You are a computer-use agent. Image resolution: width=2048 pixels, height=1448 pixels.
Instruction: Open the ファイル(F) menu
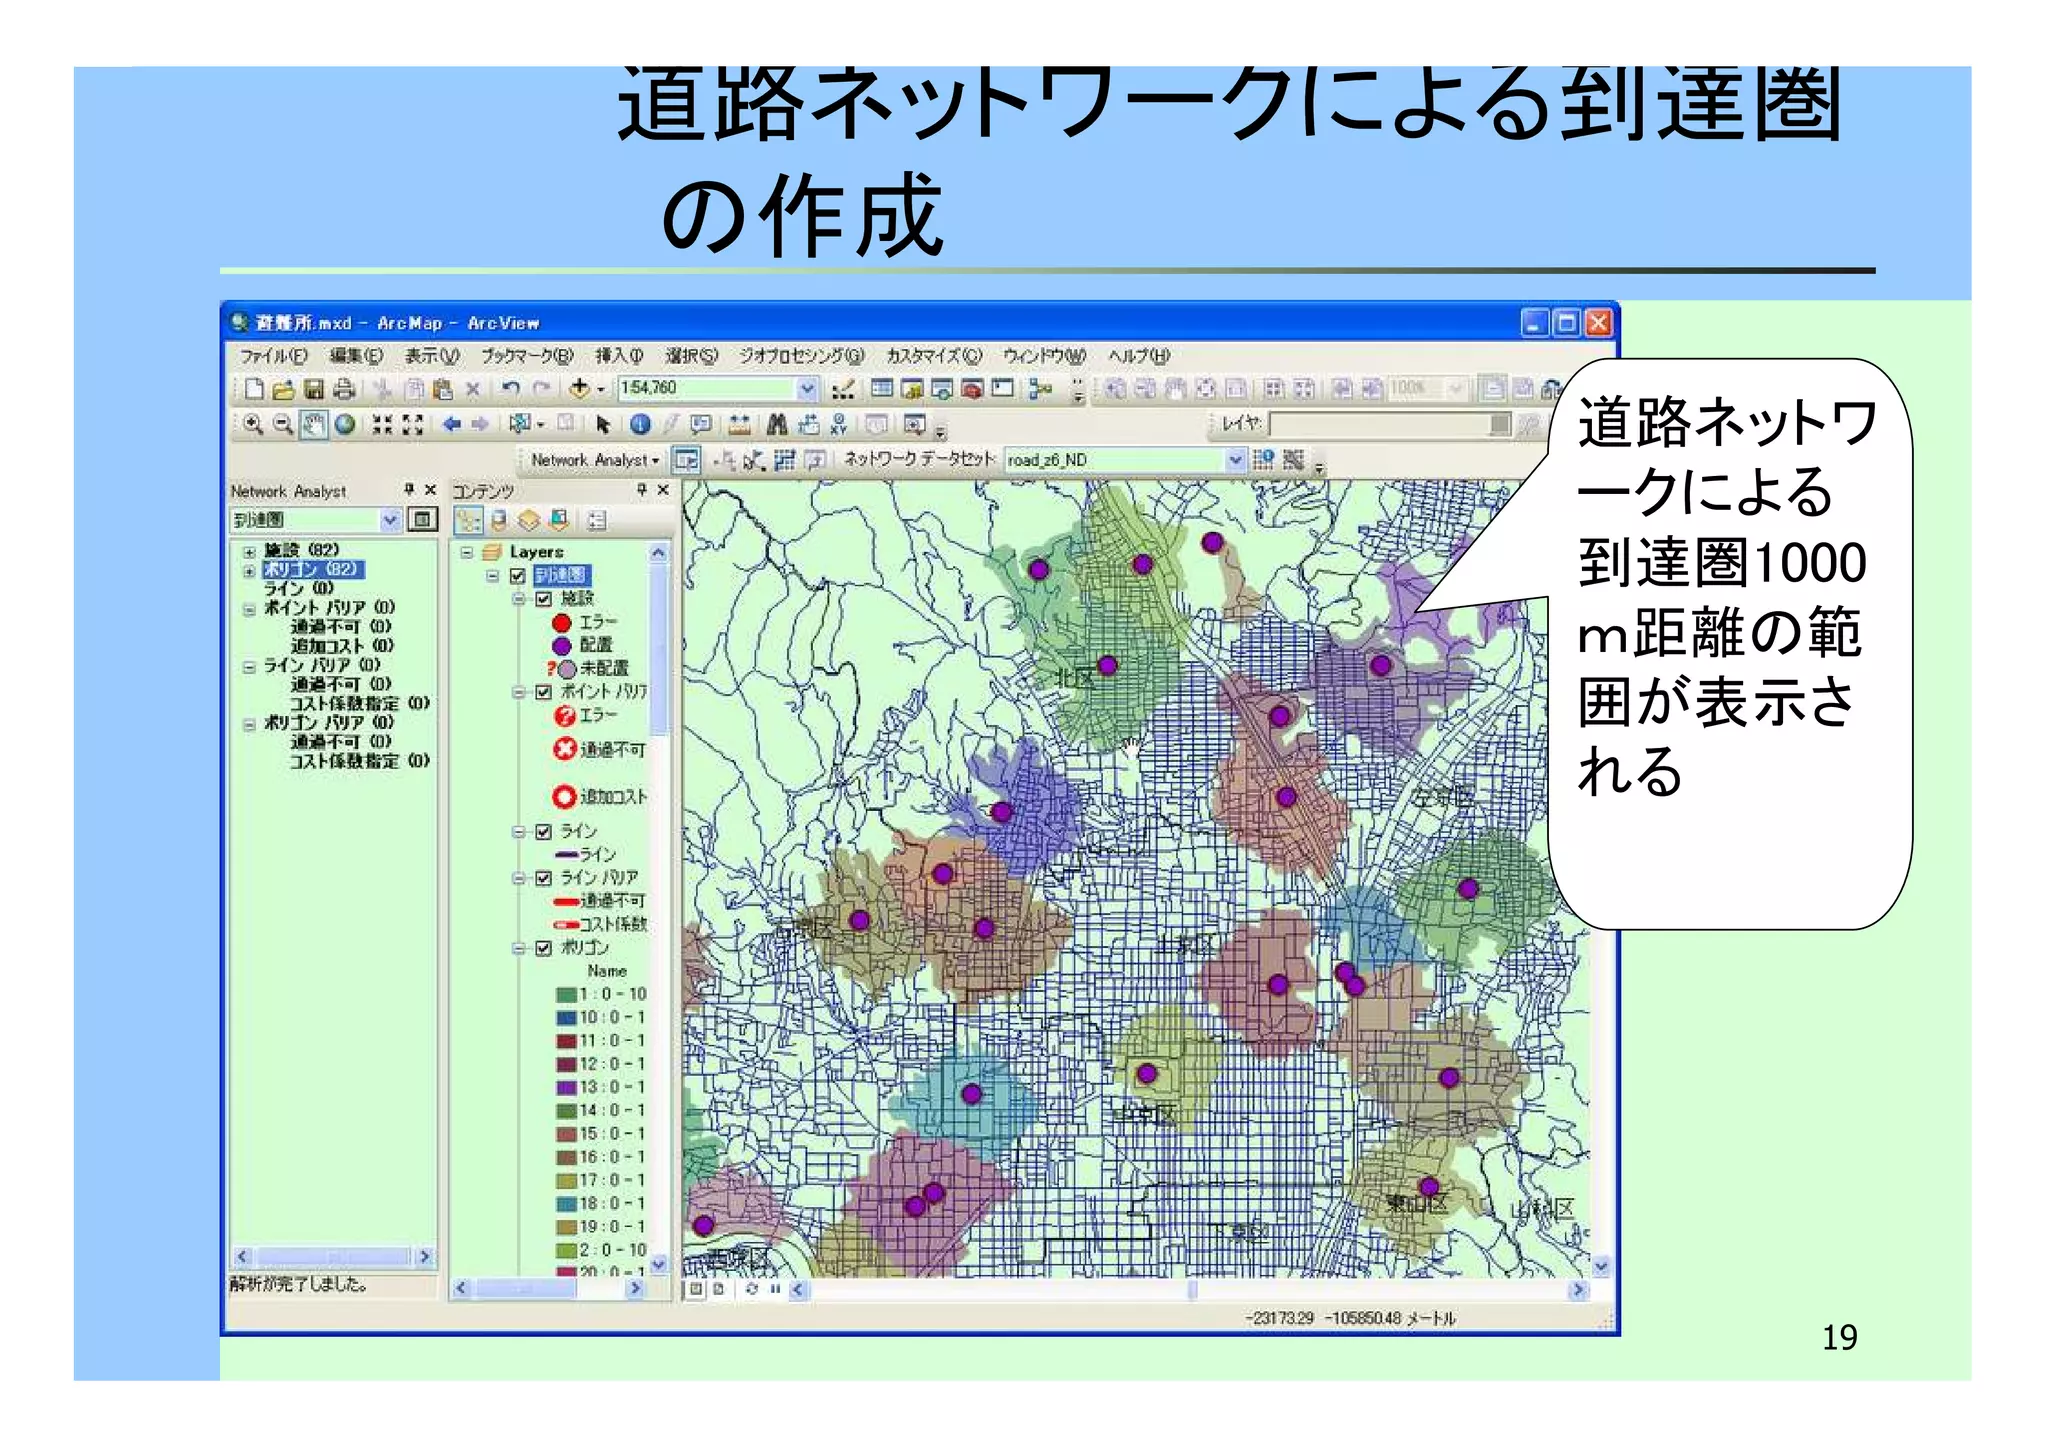coord(272,356)
